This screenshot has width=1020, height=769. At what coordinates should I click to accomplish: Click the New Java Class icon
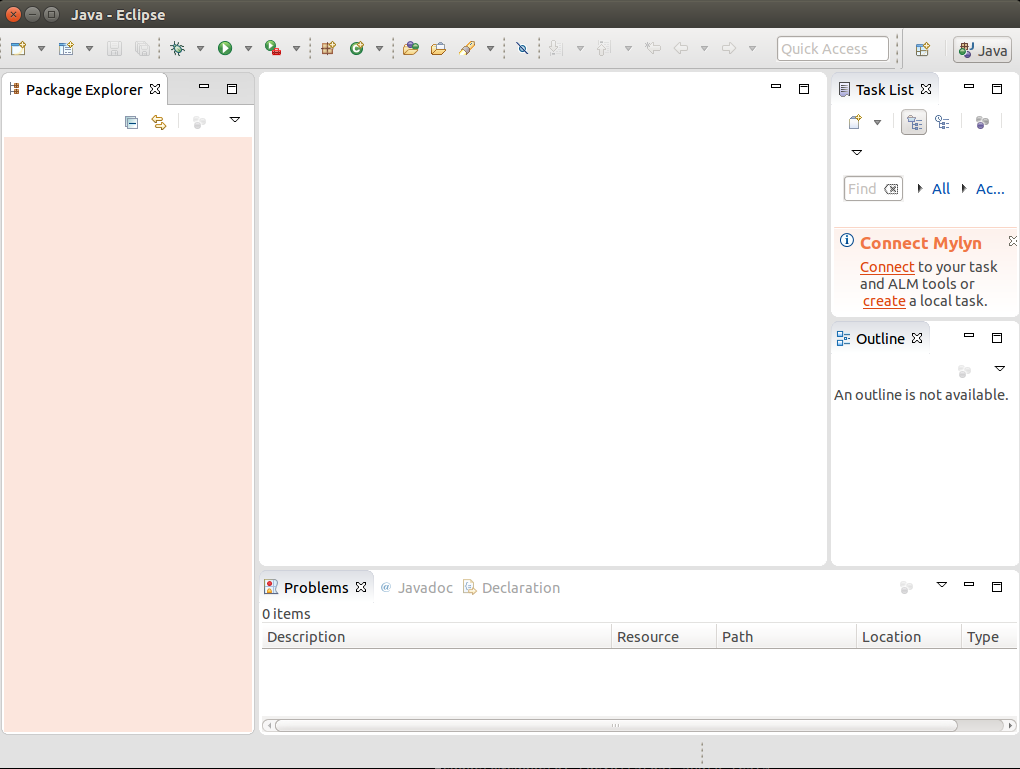tap(356, 48)
